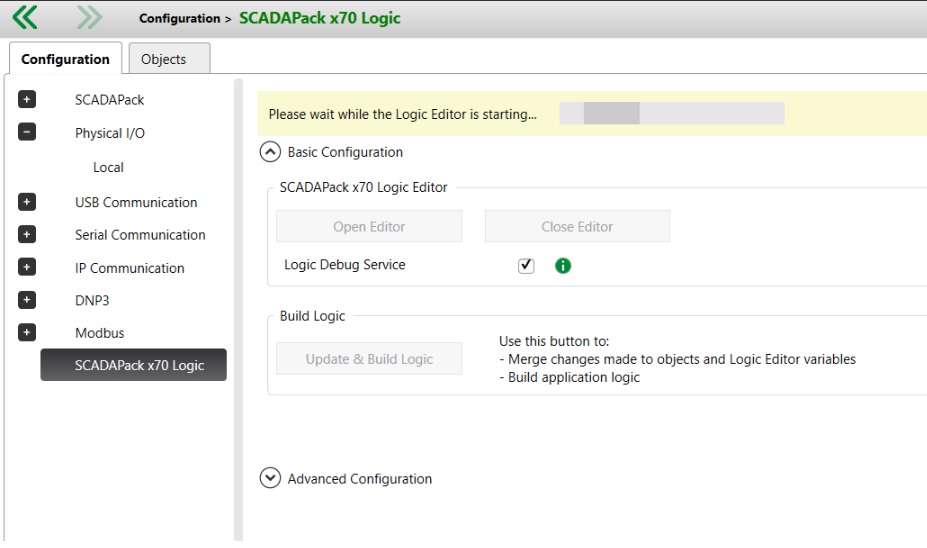Expand the DNP3 tree node
Viewport: 927px width, 548px height.
coord(27,300)
